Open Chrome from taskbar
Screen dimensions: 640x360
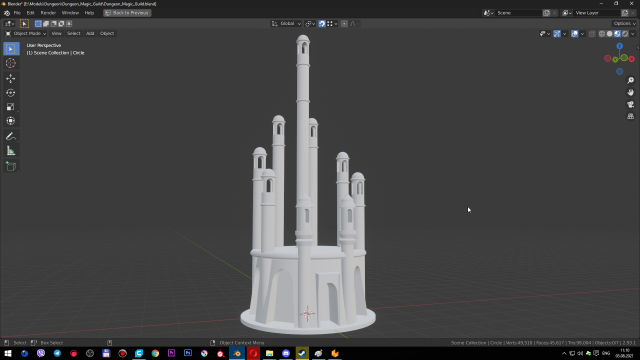coord(155,353)
